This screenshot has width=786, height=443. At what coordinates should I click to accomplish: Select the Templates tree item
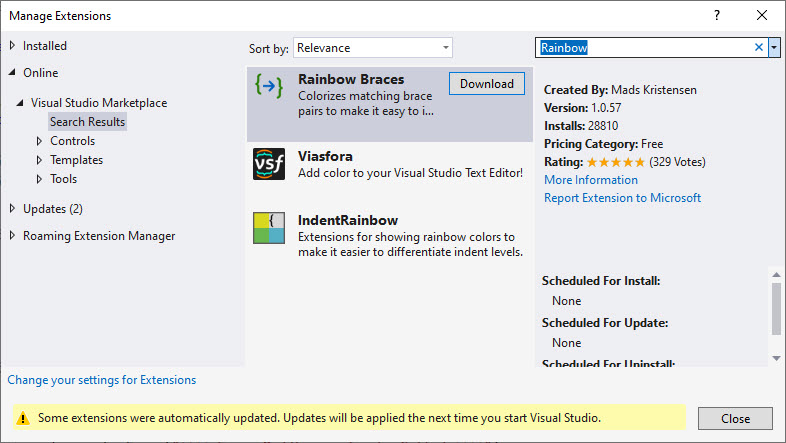tap(76, 160)
